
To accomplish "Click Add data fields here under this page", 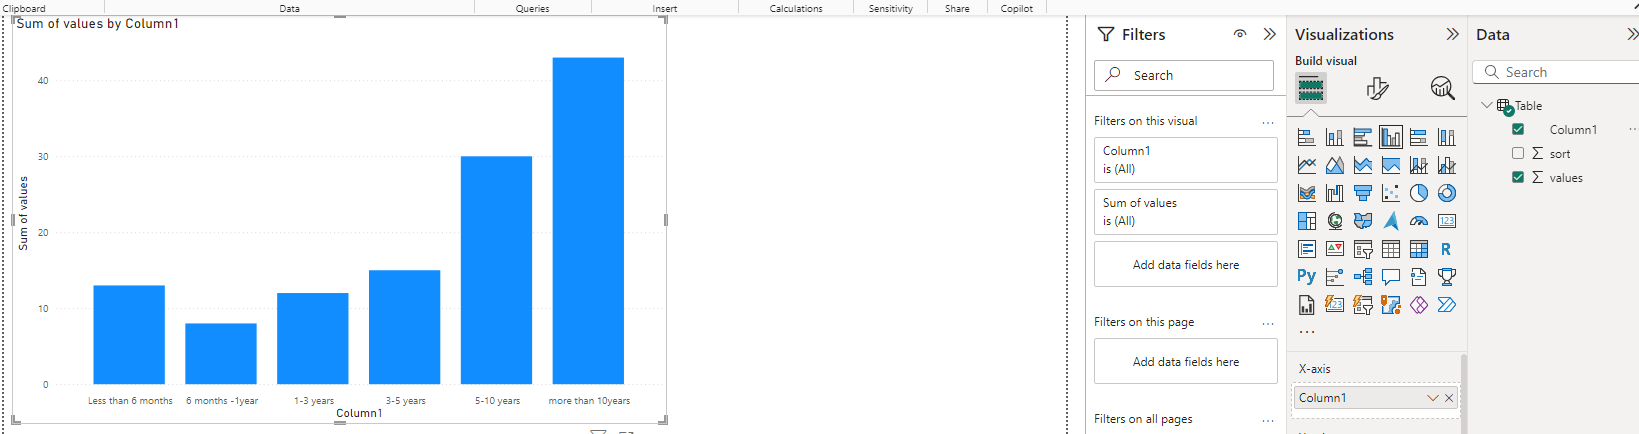I will [x=1186, y=362].
